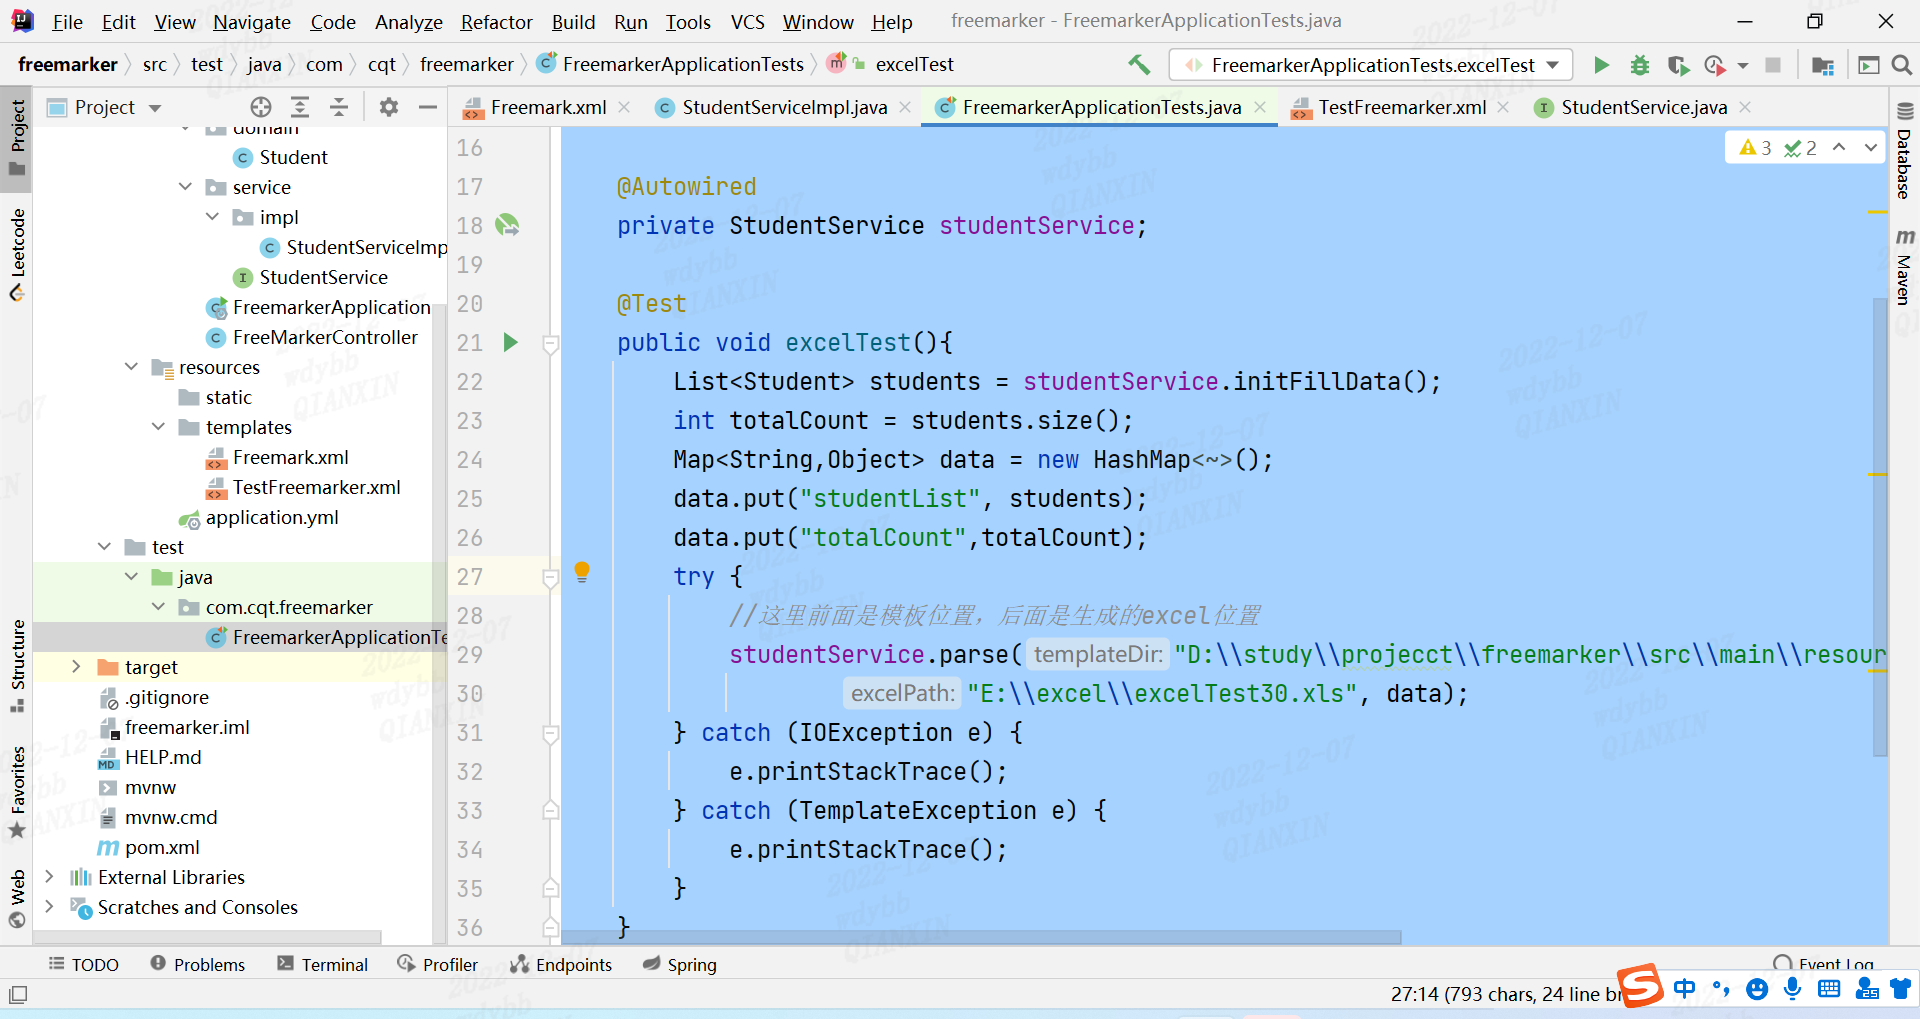Collapse the templates folder

(158, 427)
